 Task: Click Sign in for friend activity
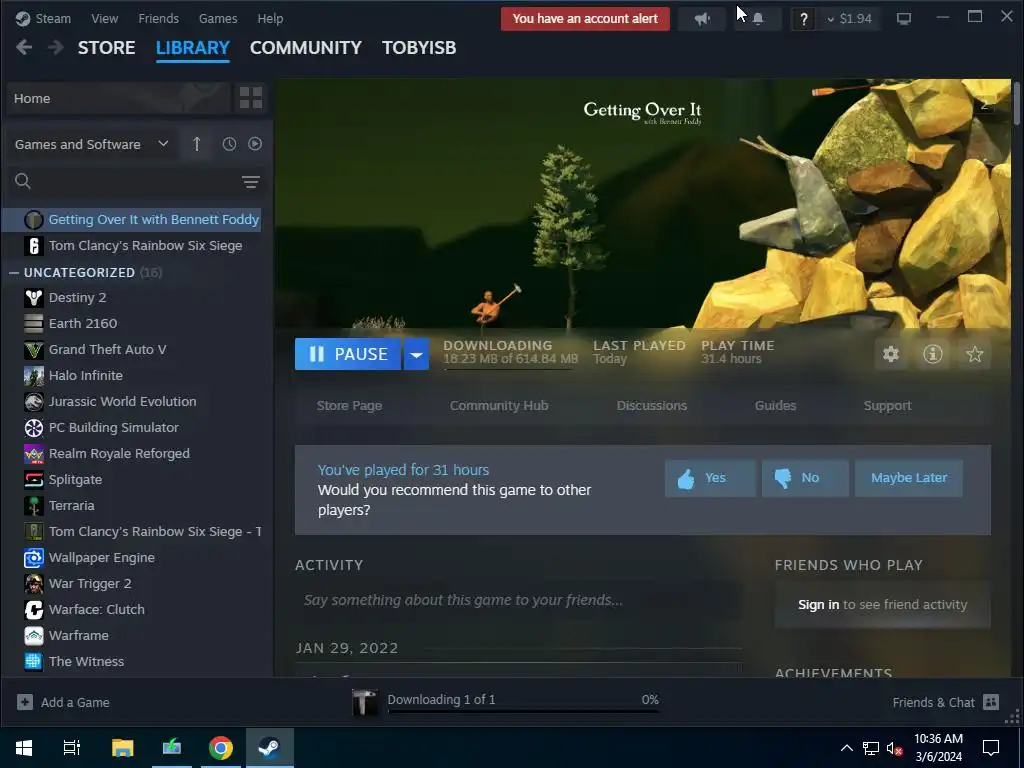click(x=818, y=605)
